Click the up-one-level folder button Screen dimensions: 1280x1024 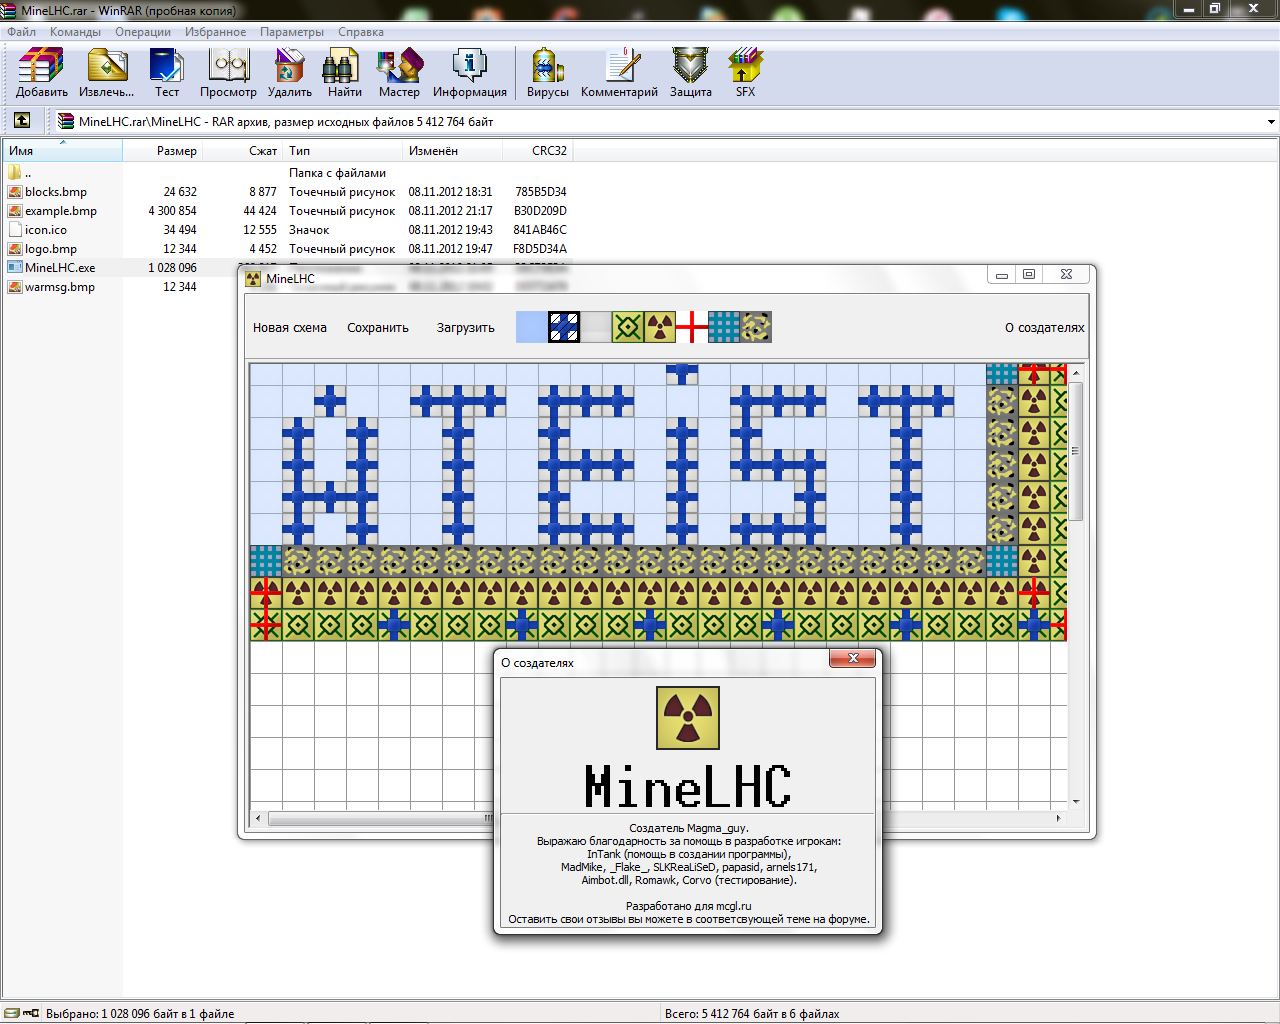[22, 121]
